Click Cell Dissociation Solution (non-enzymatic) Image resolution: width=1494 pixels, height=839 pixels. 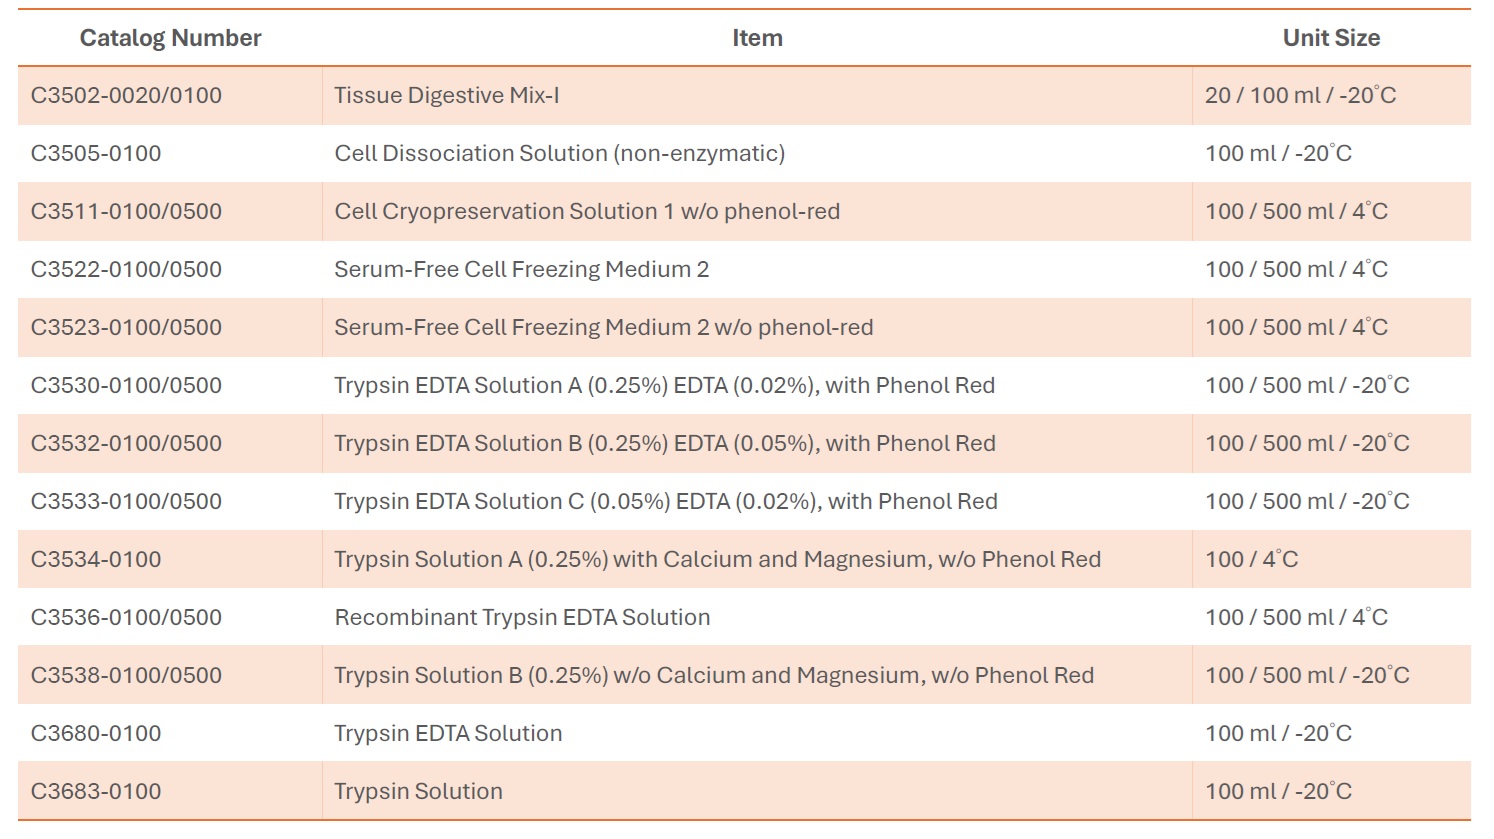[560, 154]
